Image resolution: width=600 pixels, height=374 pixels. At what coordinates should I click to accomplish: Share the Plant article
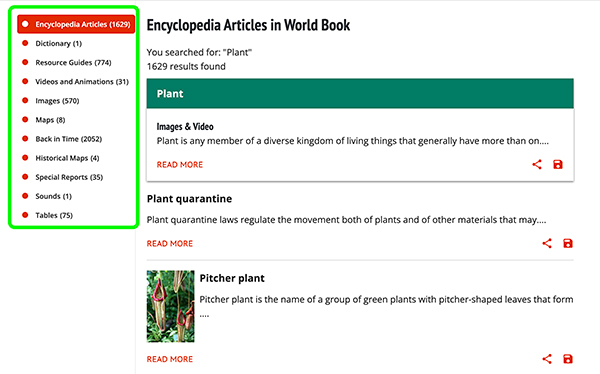pyautogui.click(x=537, y=165)
